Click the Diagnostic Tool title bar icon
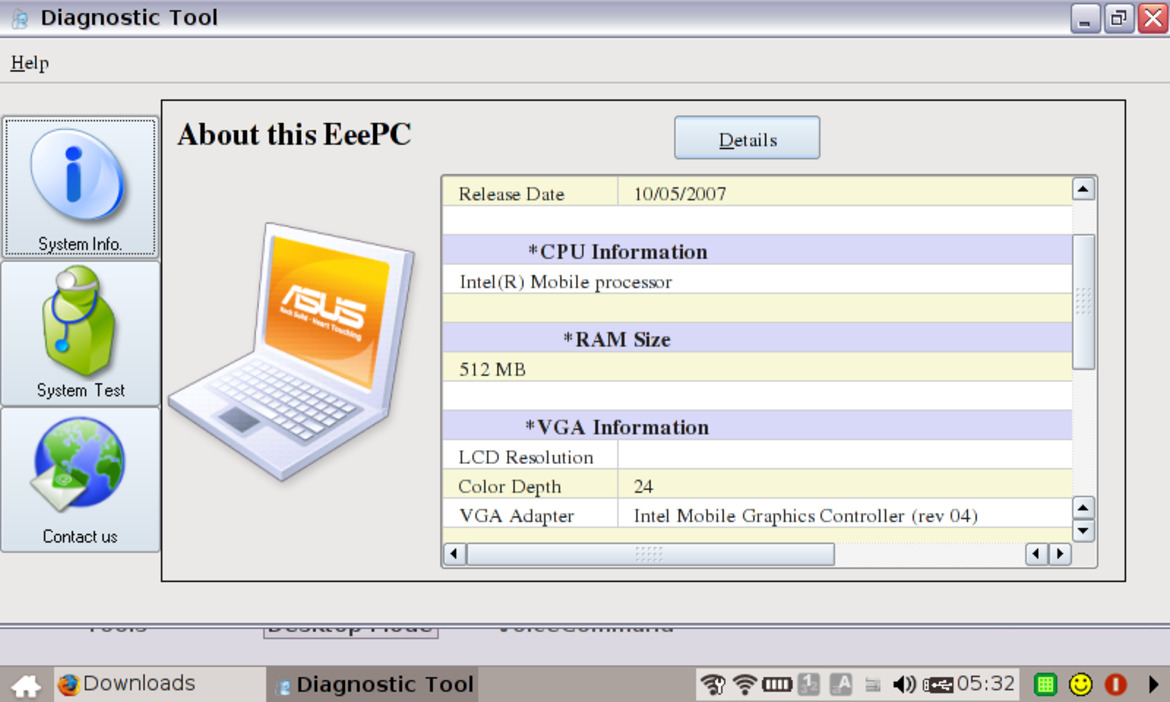Image resolution: width=1170 pixels, height=702 pixels. point(20,18)
